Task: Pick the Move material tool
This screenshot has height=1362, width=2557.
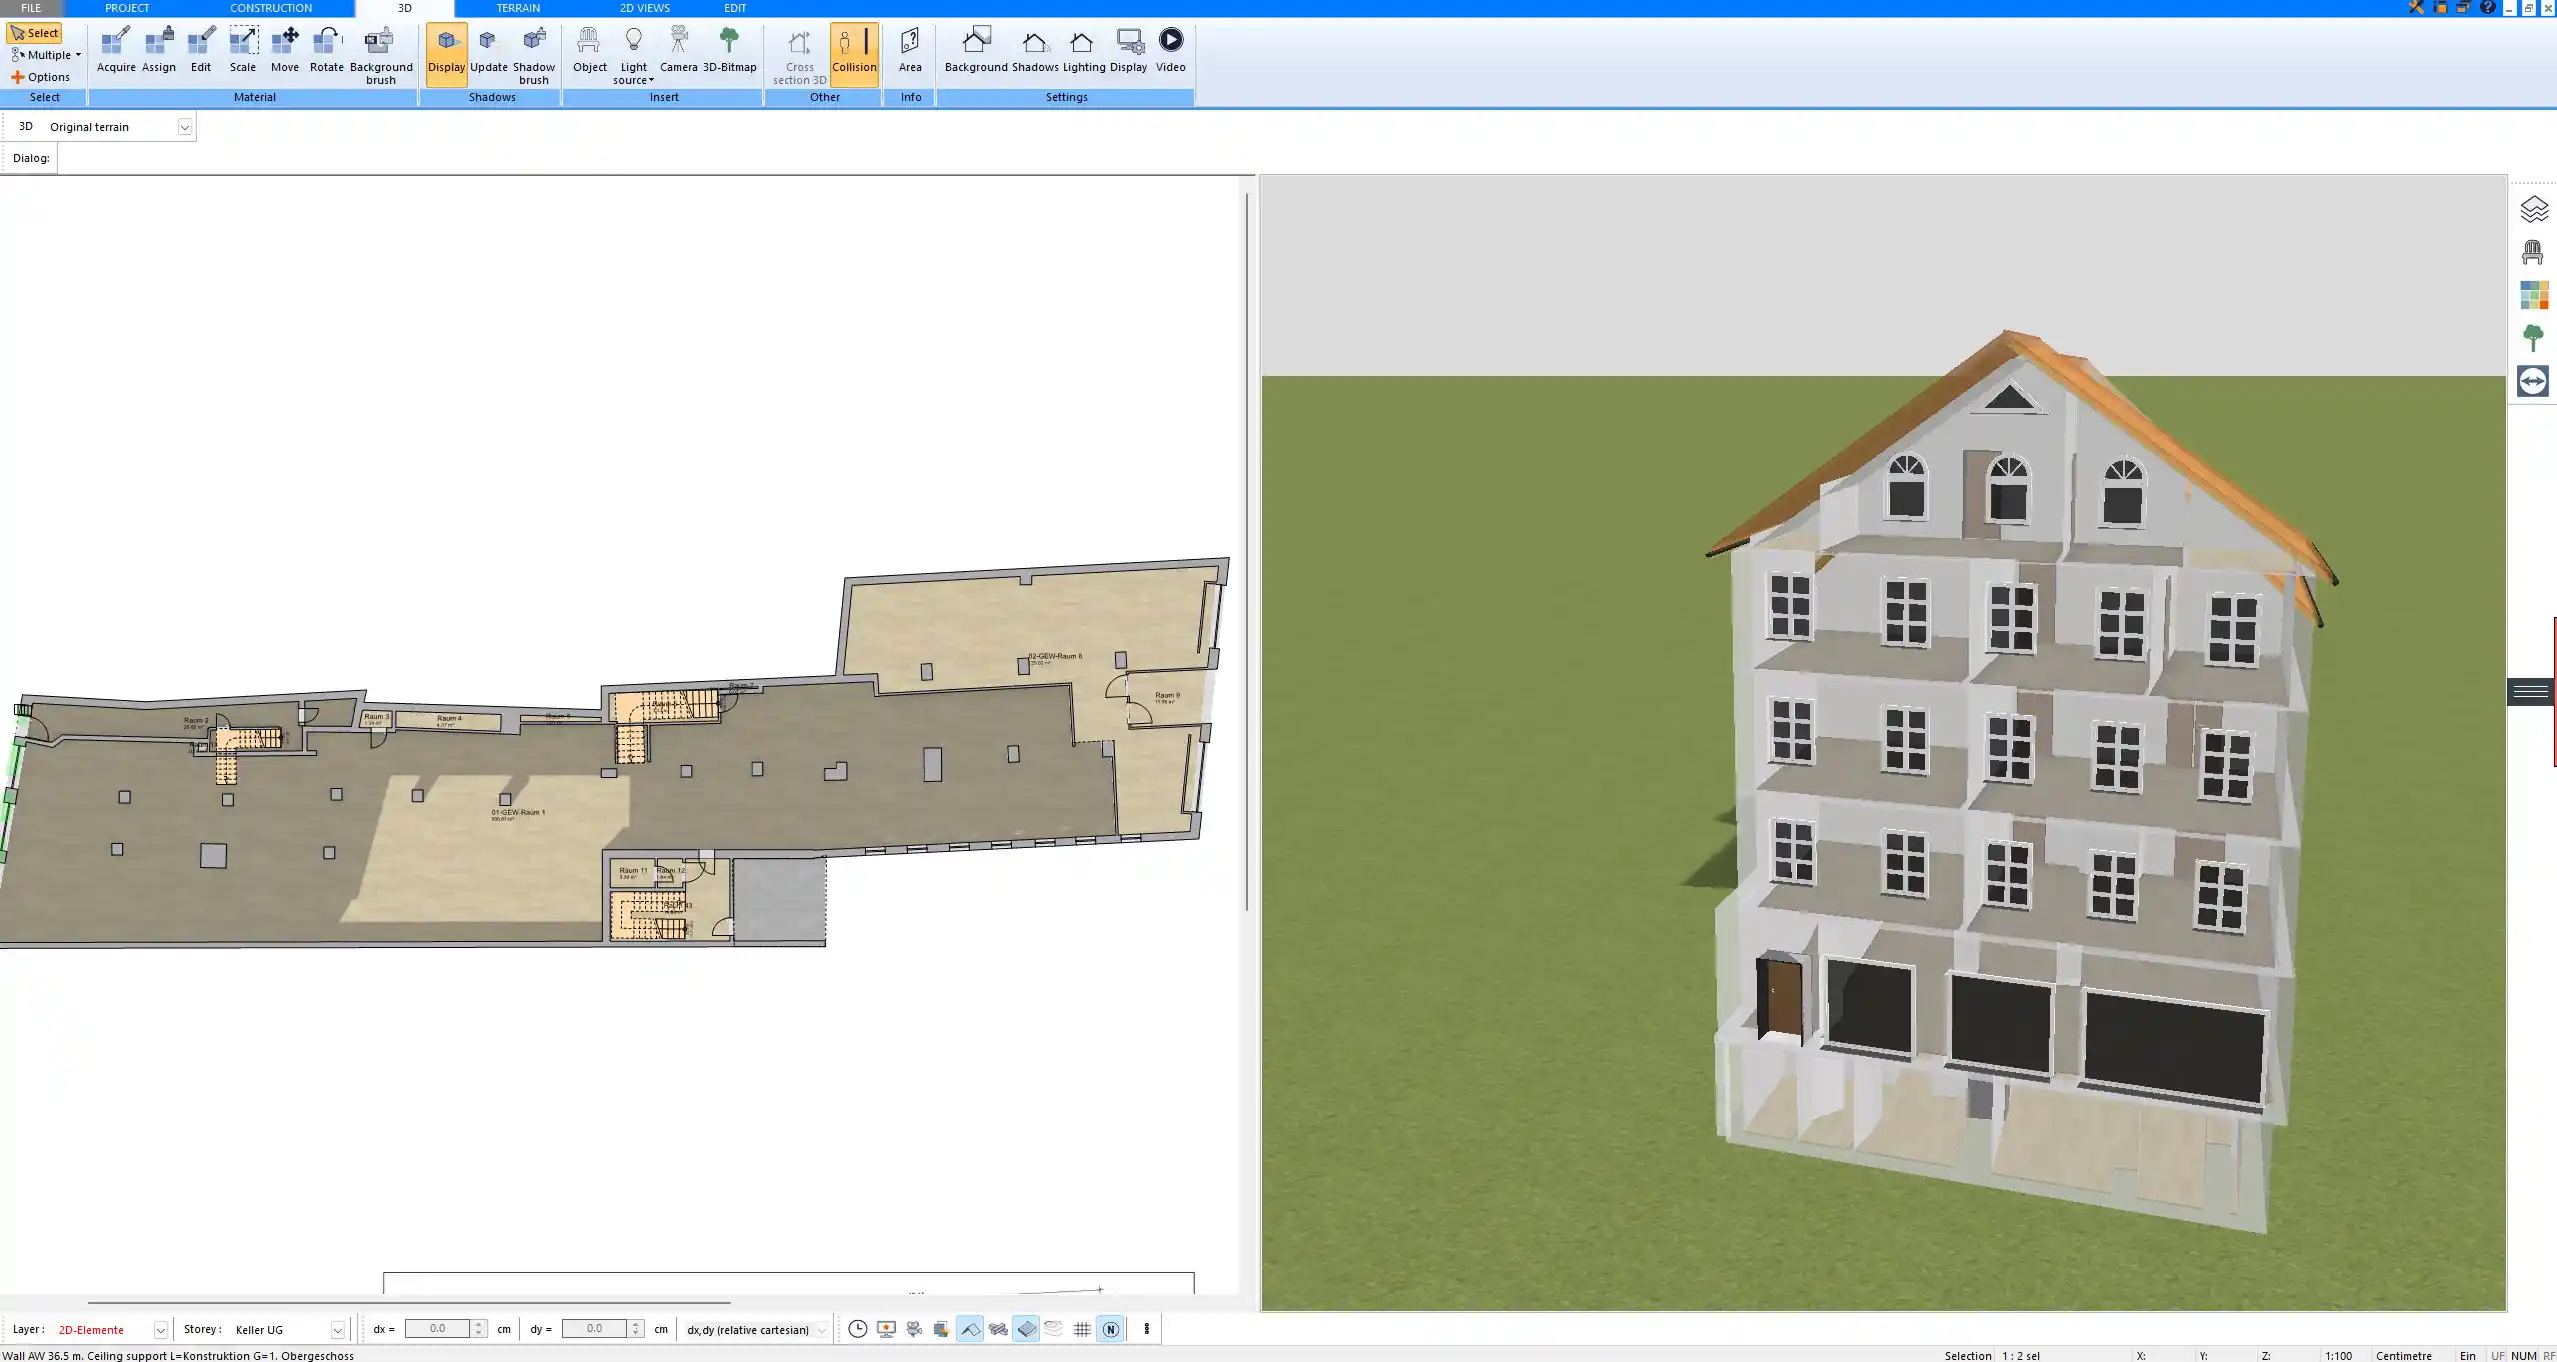Action: coord(285,50)
